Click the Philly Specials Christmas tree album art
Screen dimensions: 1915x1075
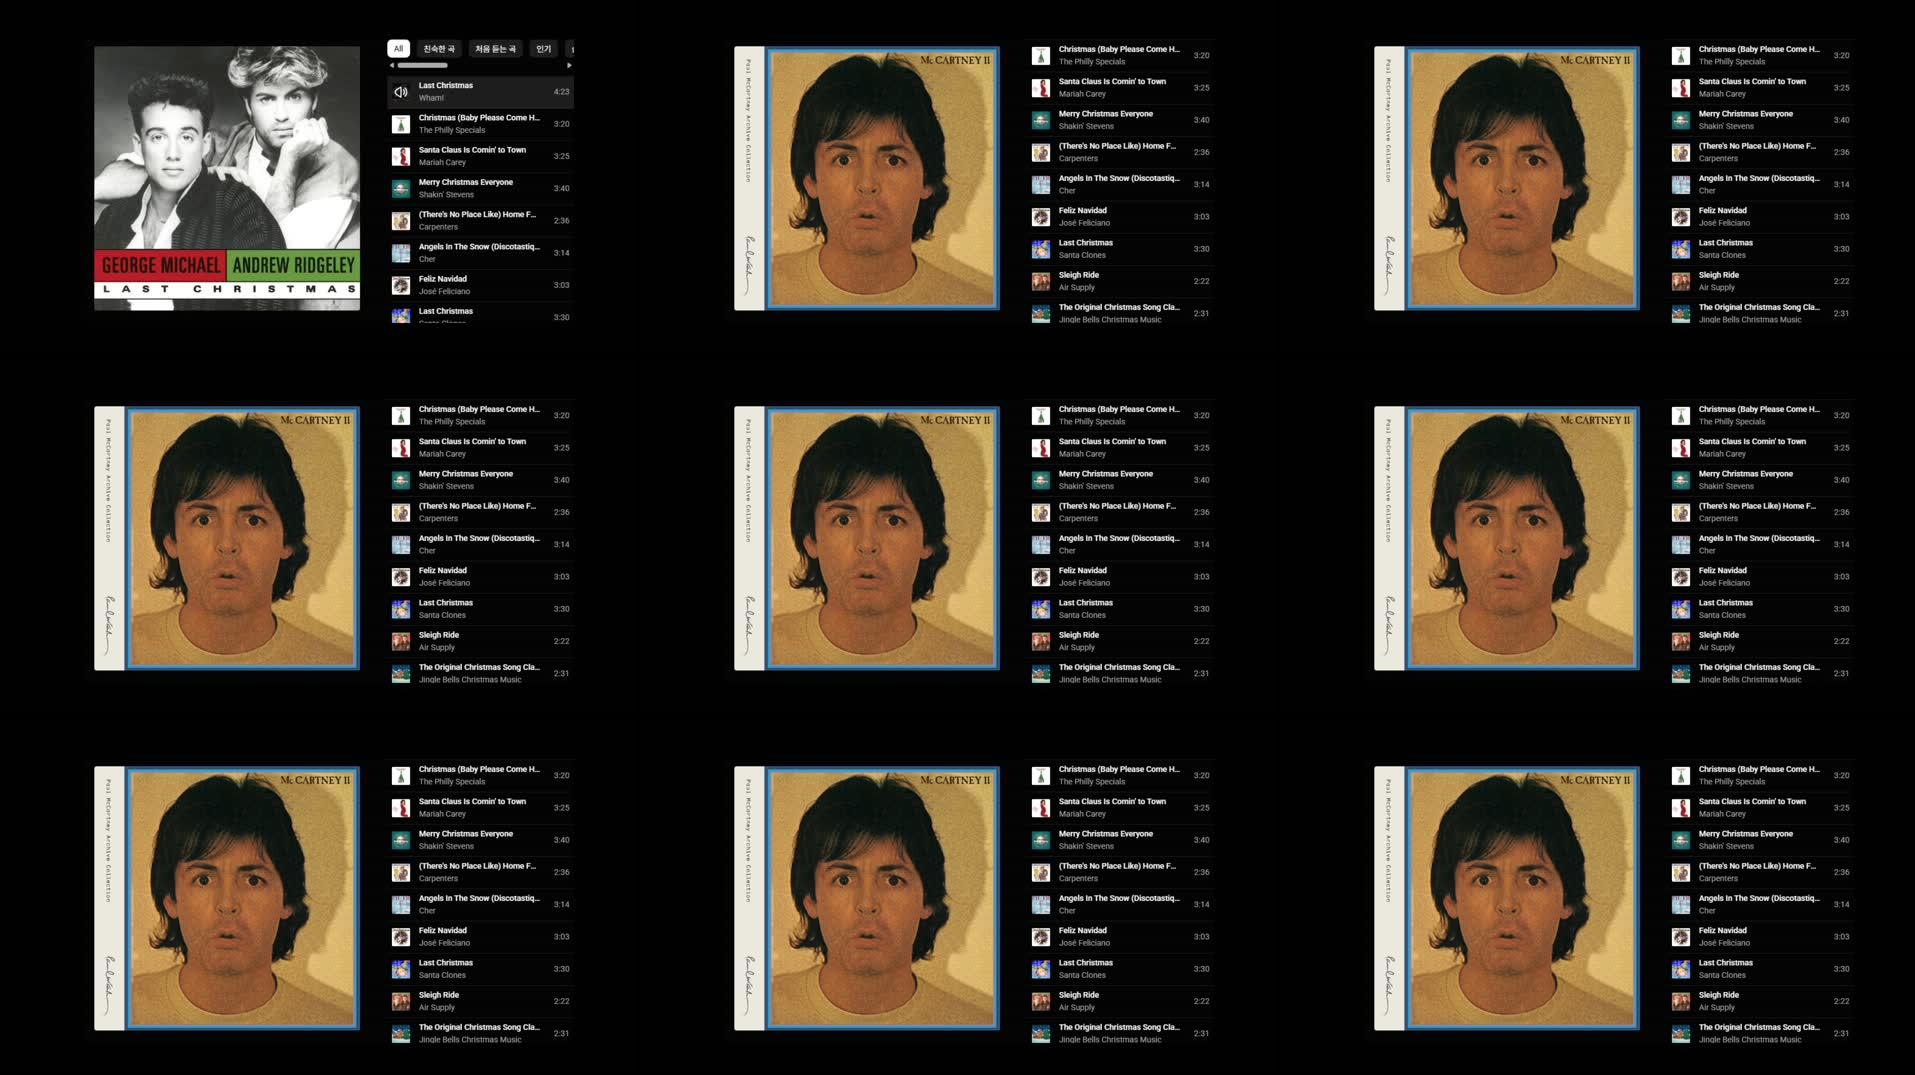coord(401,123)
